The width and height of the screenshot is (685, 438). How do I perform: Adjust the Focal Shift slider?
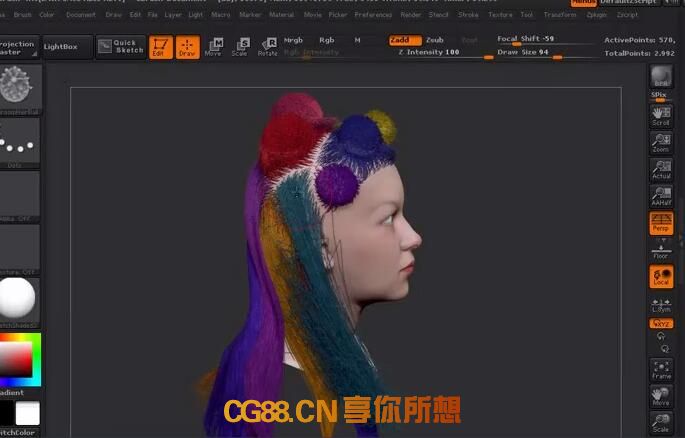click(x=545, y=39)
